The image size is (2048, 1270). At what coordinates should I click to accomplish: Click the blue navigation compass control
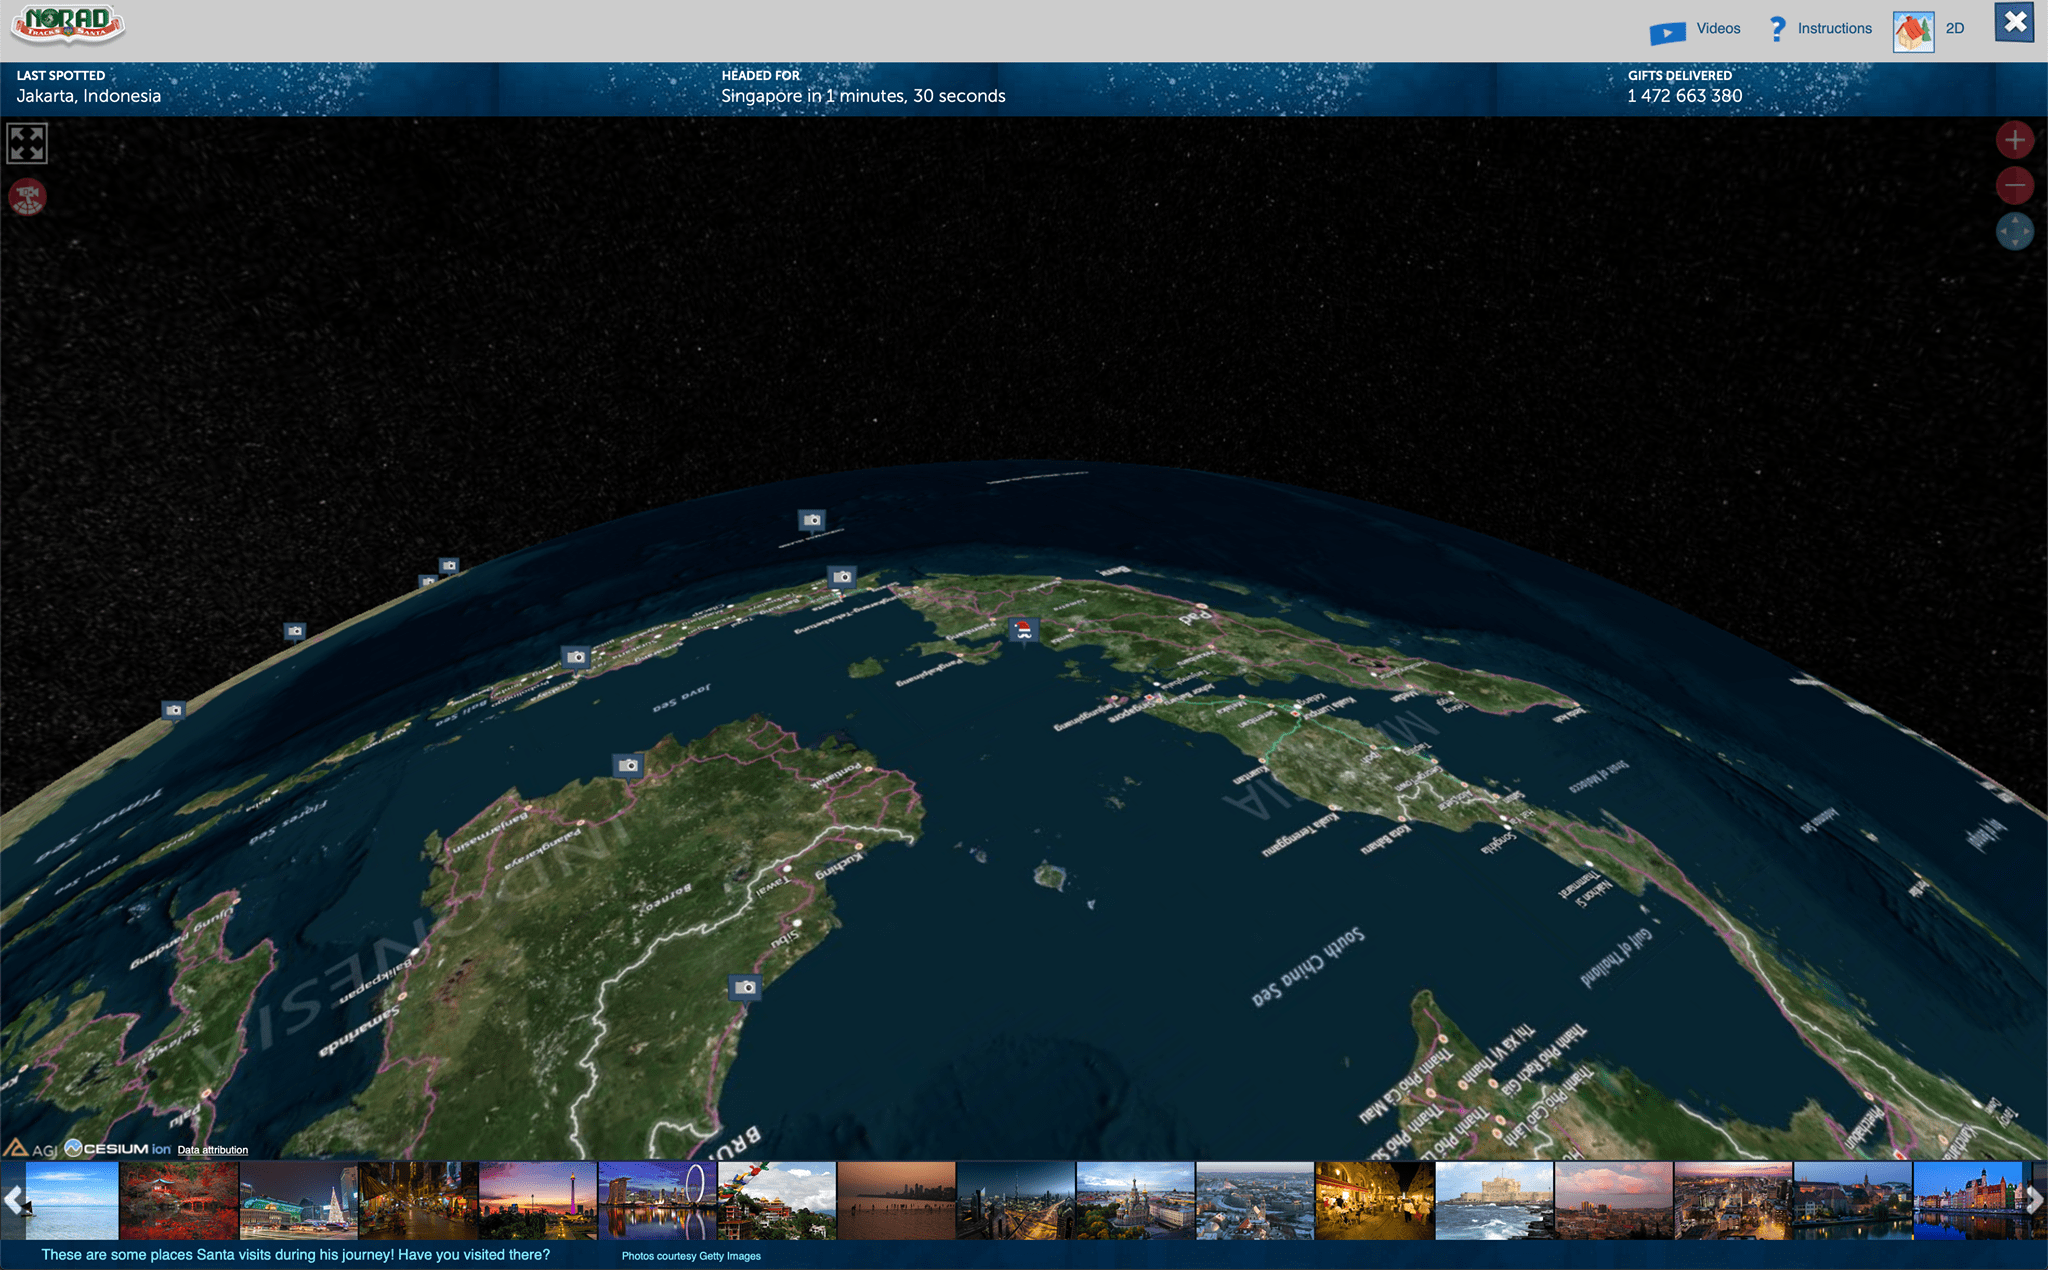coord(2014,232)
